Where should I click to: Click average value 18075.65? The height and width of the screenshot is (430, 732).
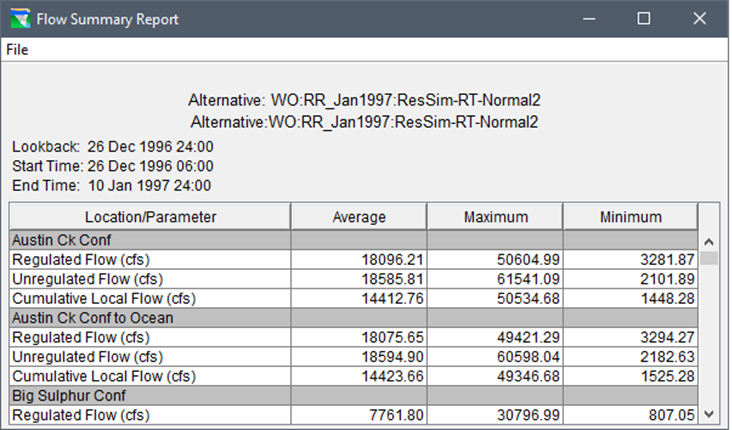pos(393,337)
